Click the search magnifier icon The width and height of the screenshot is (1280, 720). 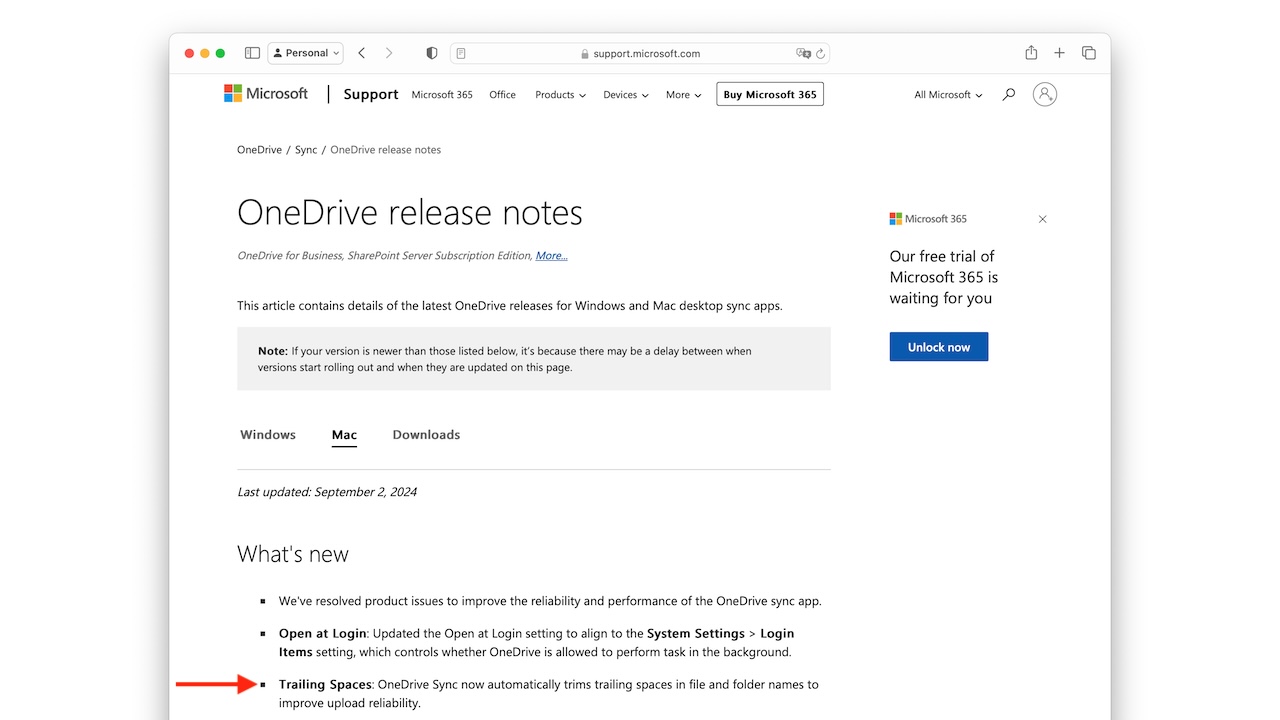tap(1009, 94)
